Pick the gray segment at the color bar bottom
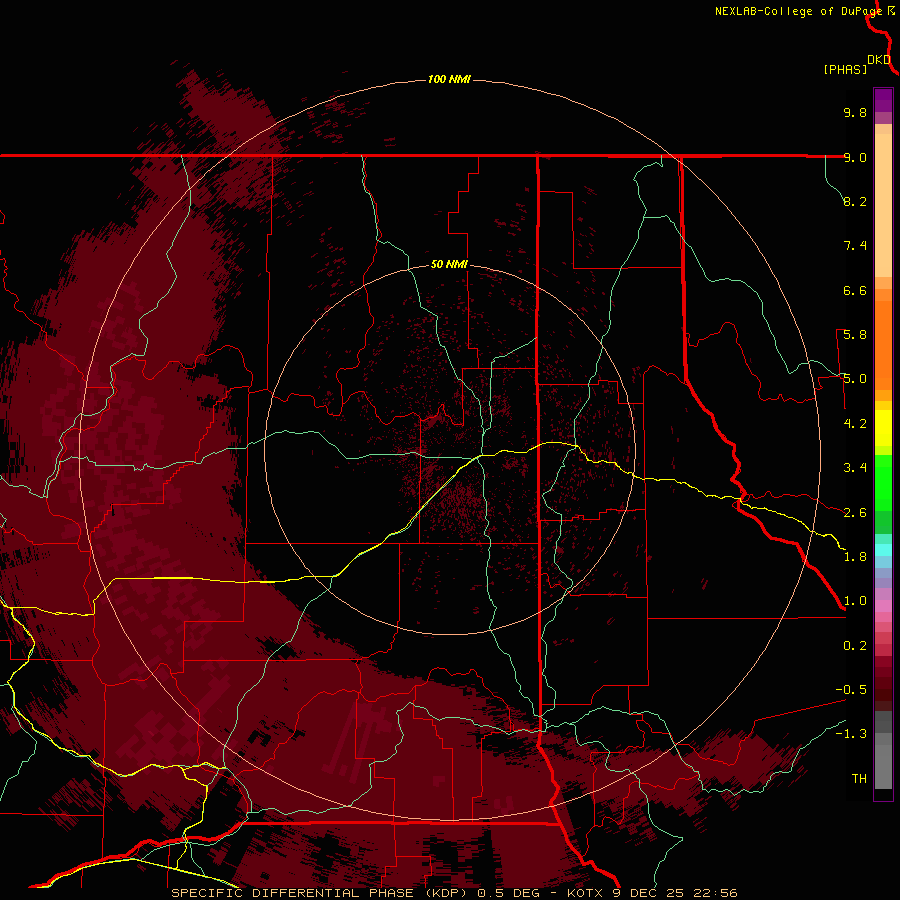 [883, 767]
